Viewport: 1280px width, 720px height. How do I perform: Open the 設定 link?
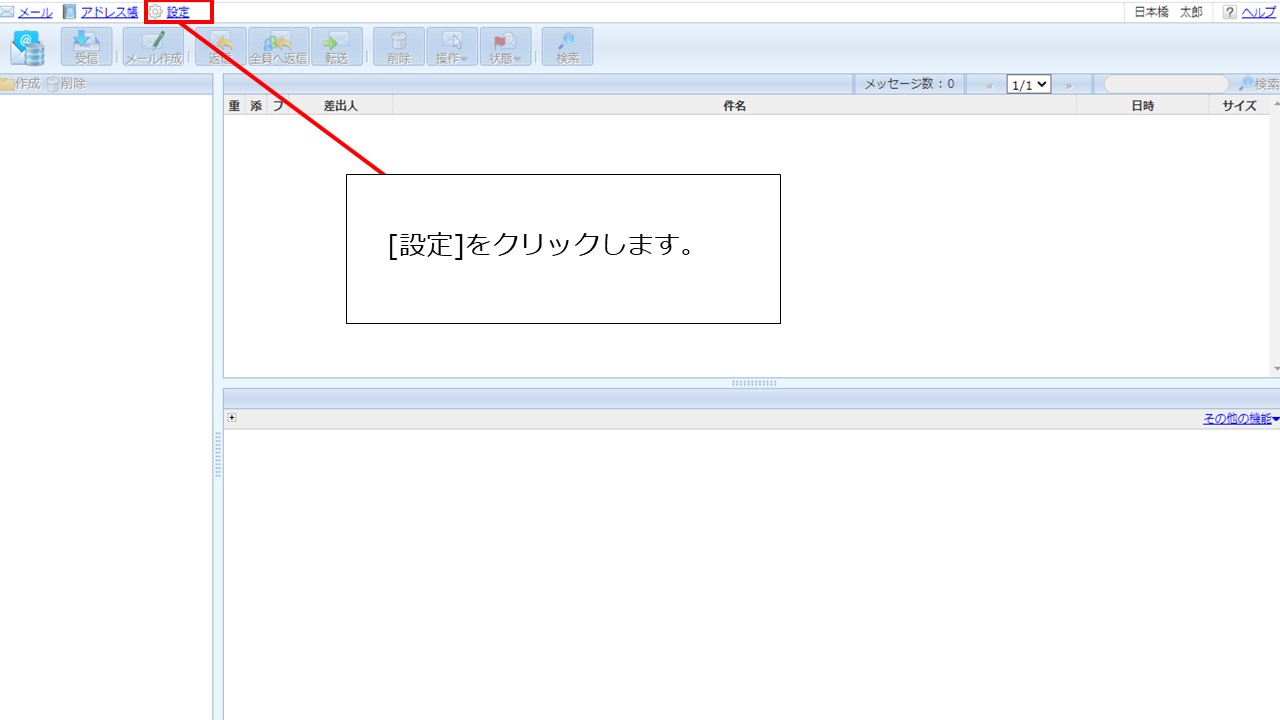[178, 12]
